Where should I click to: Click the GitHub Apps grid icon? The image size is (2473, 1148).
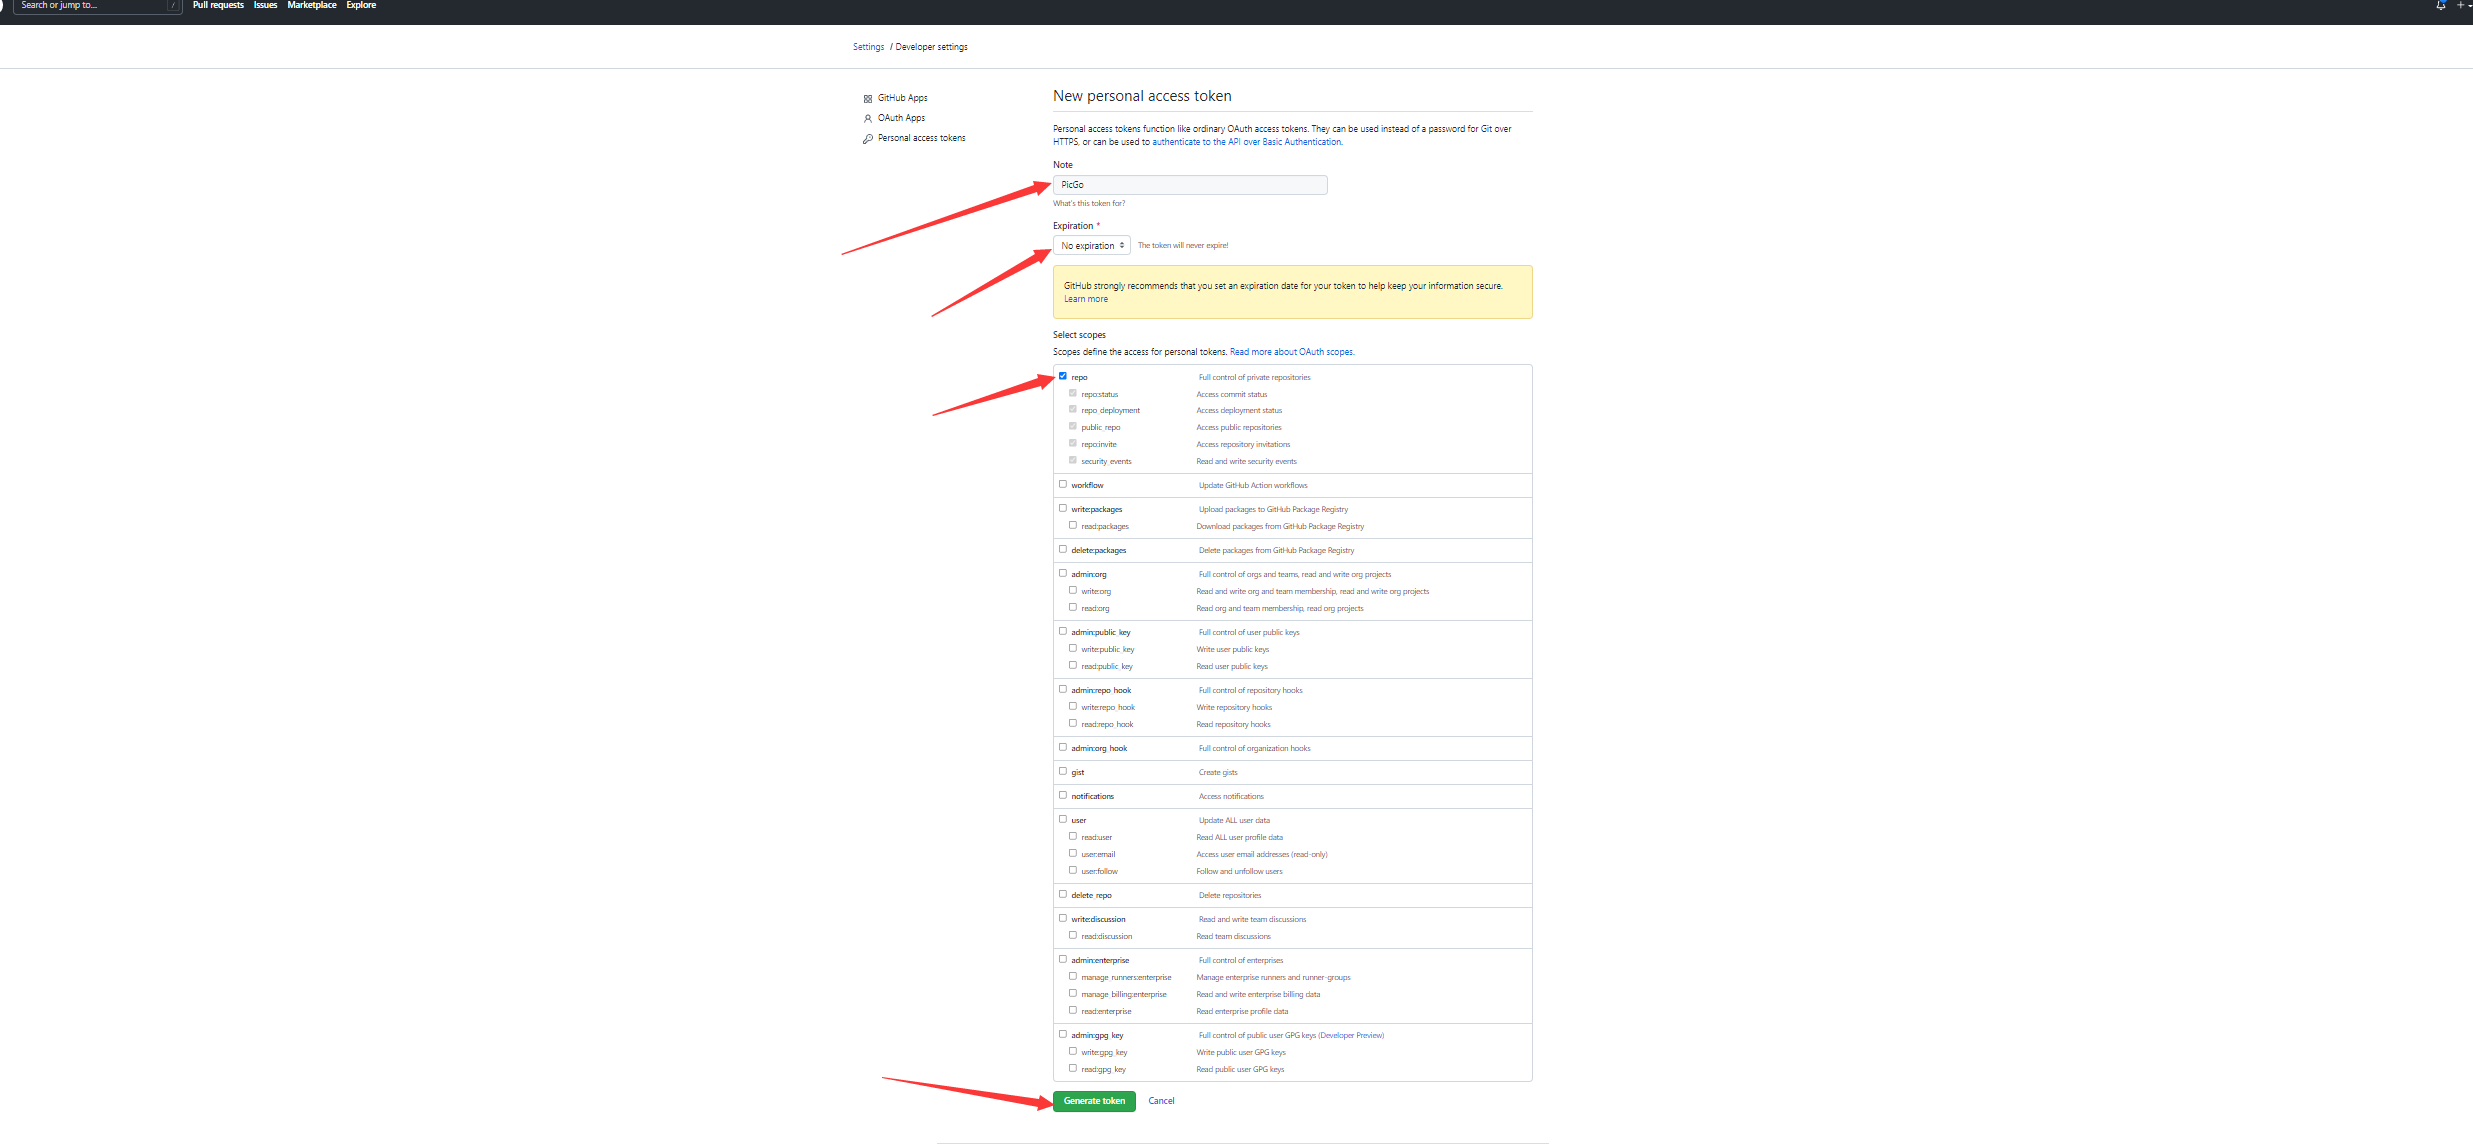867,99
